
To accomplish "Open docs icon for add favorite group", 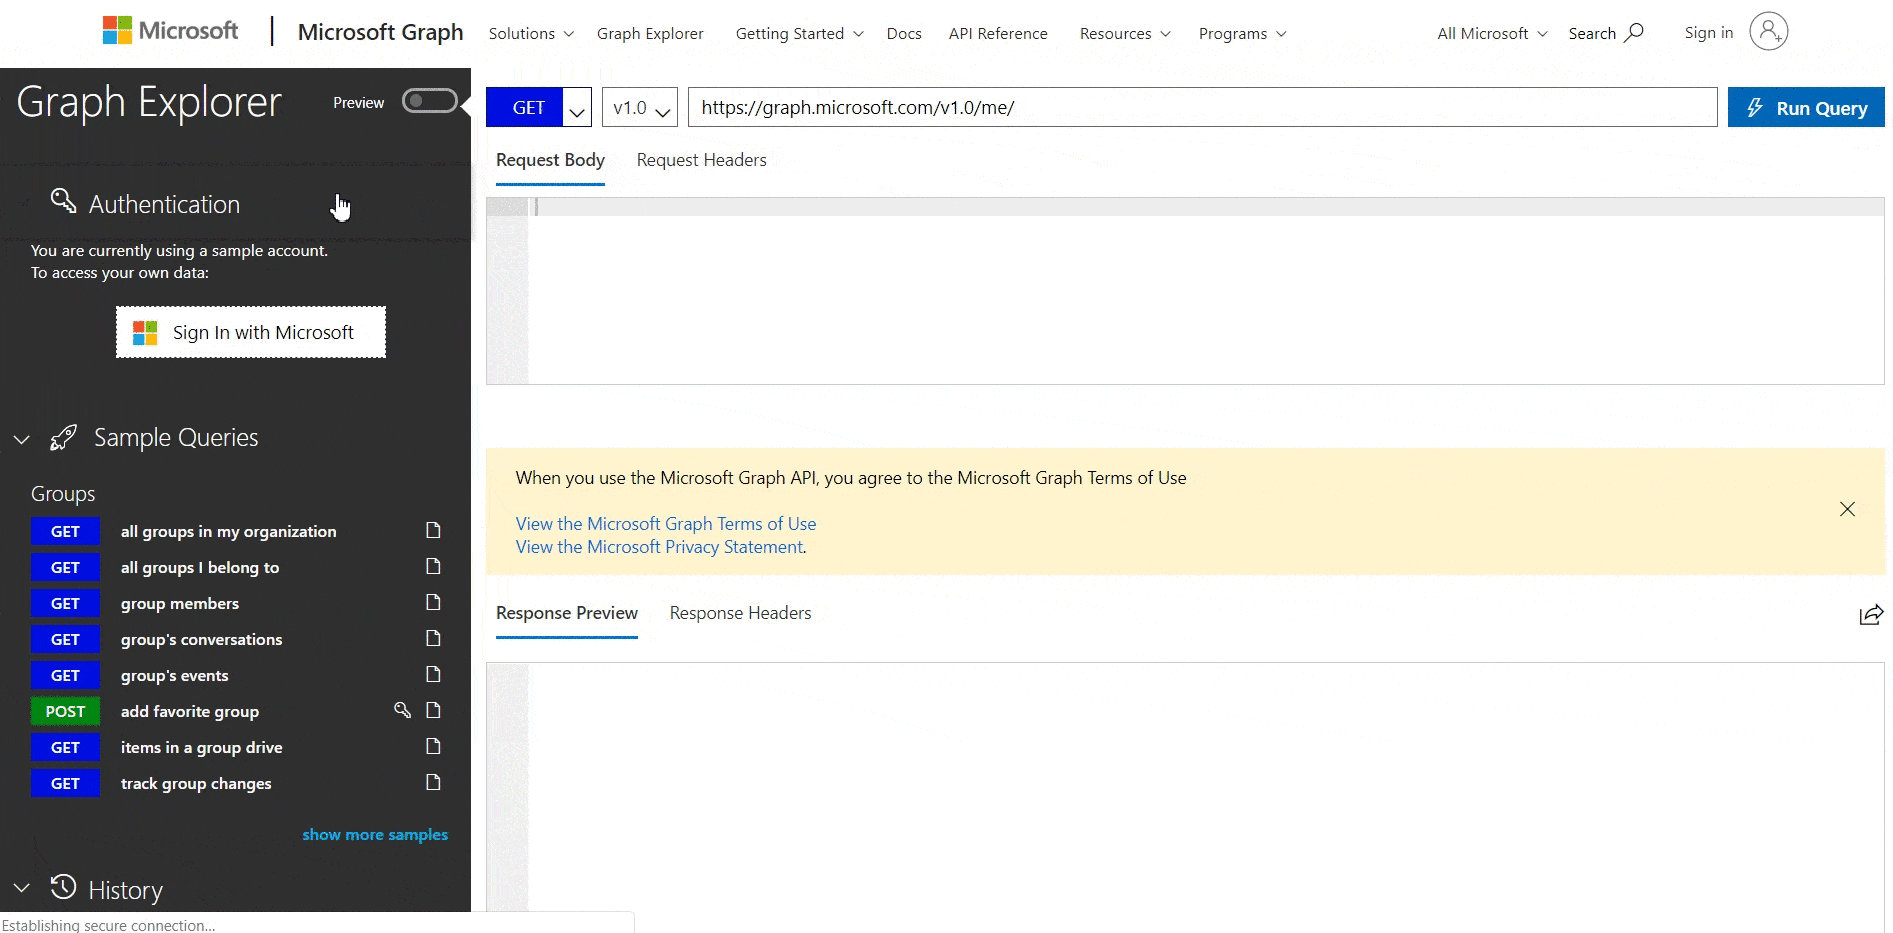I will (433, 710).
